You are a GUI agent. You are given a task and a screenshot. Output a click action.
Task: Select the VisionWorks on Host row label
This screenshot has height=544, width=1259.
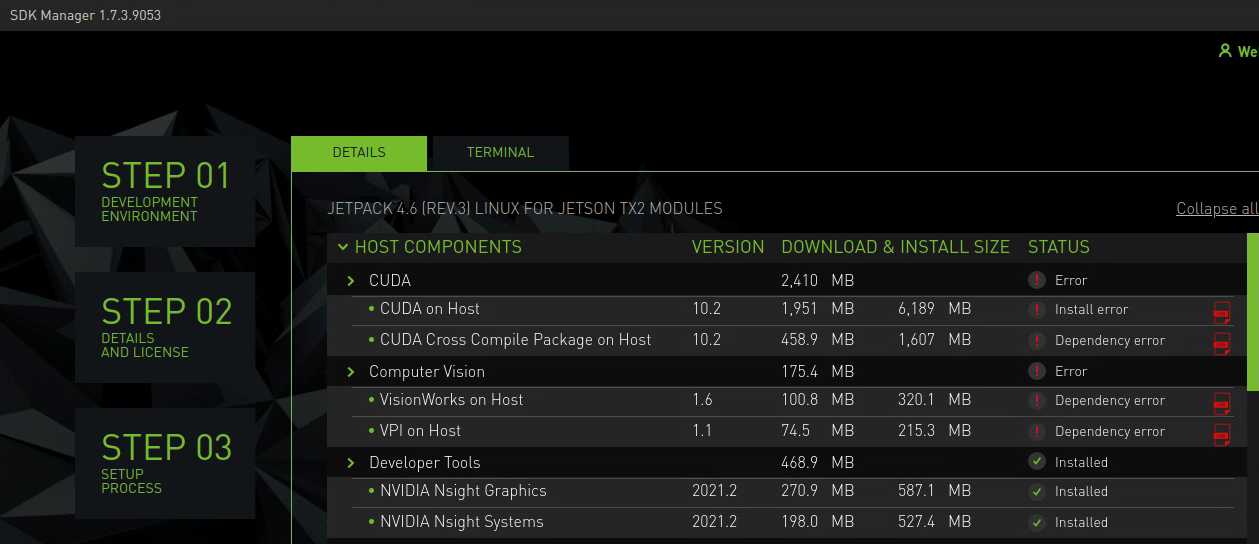(x=451, y=400)
